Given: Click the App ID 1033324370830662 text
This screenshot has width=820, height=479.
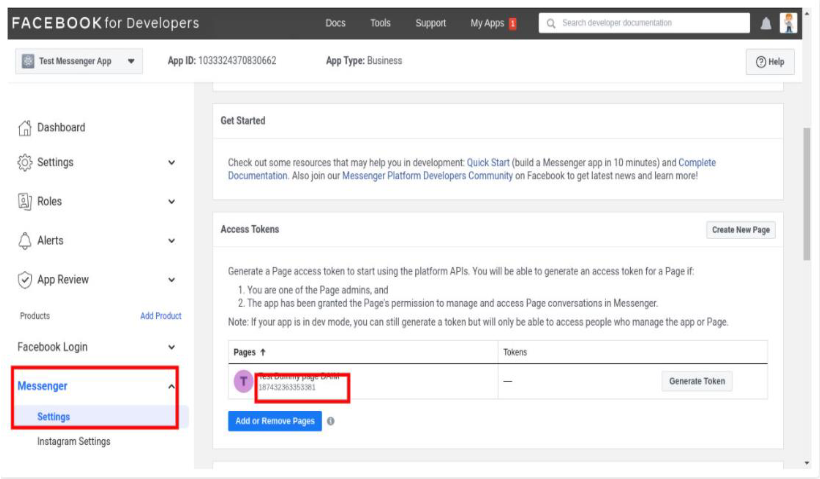Looking at the screenshot, I should pos(222,61).
